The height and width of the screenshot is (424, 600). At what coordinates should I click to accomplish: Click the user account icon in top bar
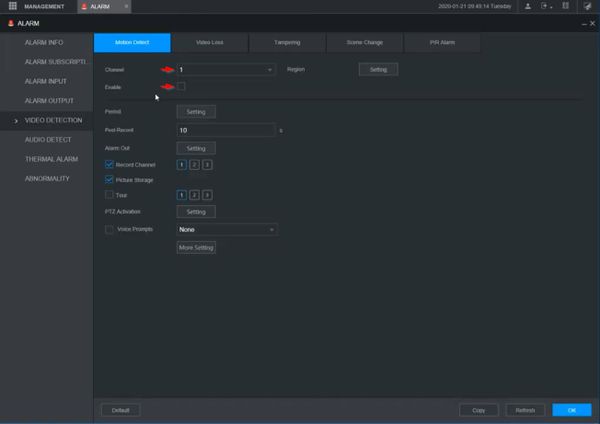[528, 6]
